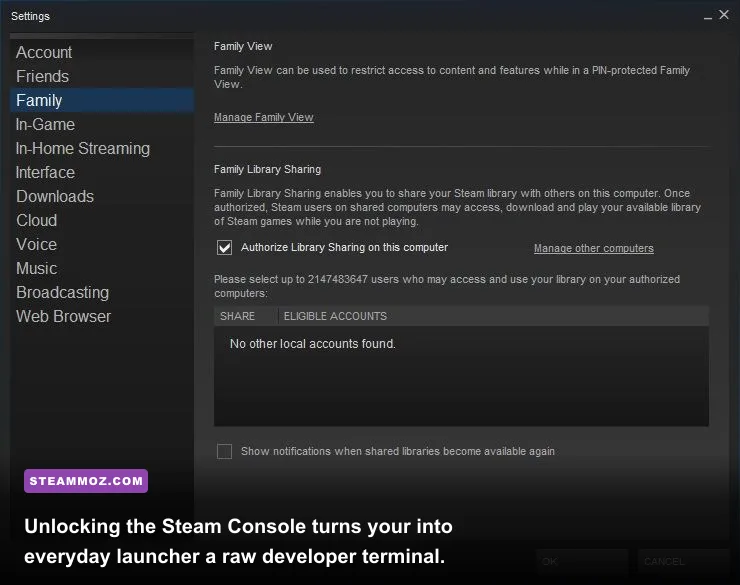The width and height of the screenshot is (740, 585).
Task: Close the Settings window
Action: click(724, 15)
